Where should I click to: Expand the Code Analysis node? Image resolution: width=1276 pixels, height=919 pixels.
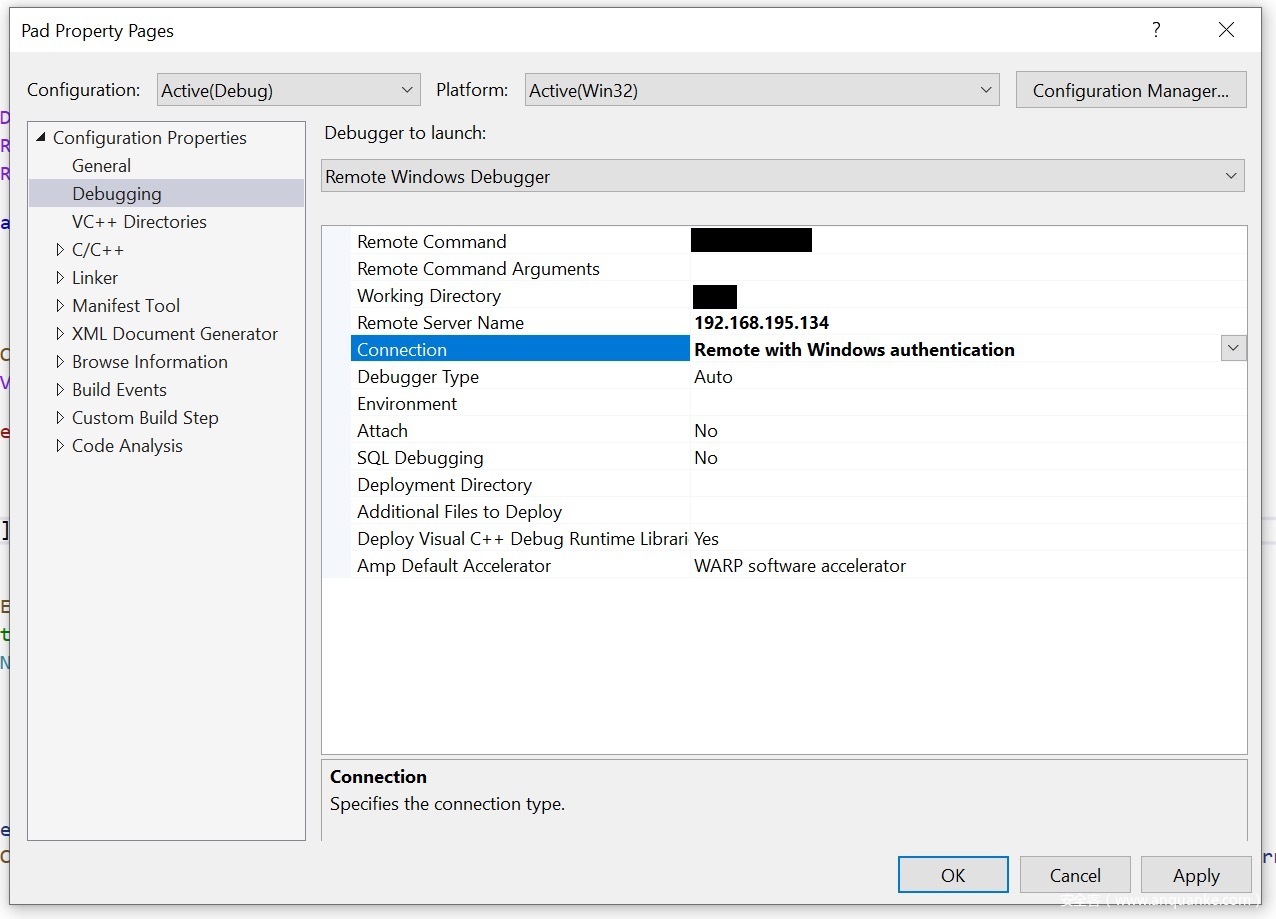[x=60, y=446]
